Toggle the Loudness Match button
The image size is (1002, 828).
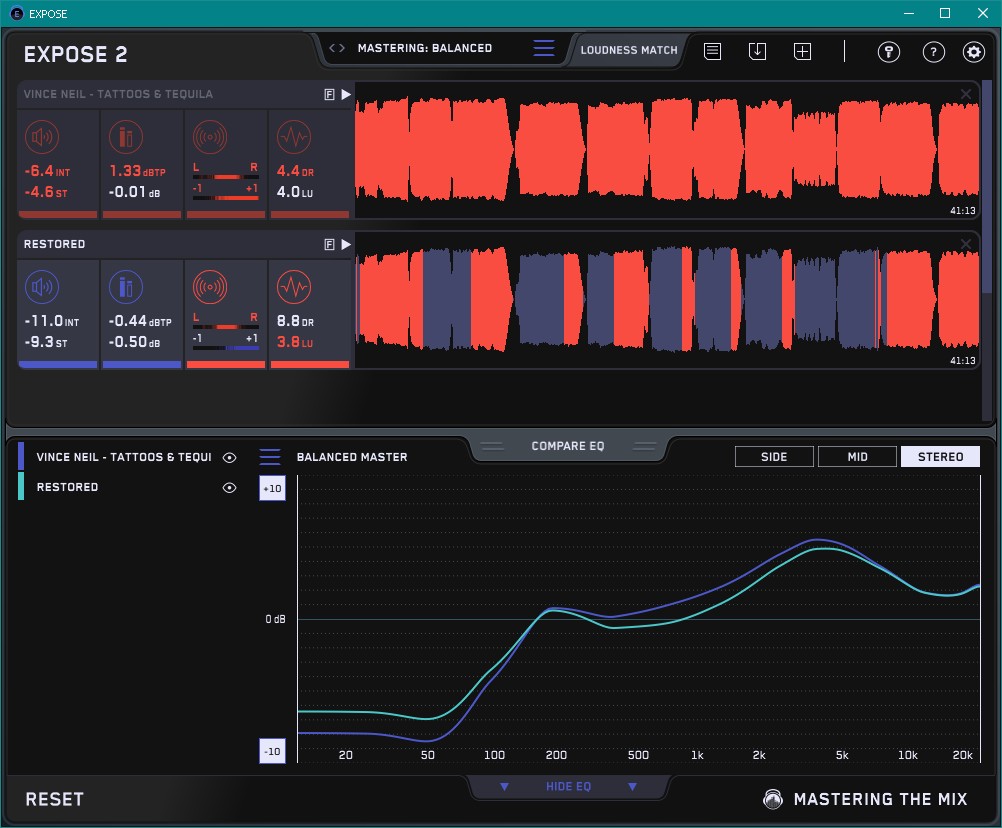tap(628, 49)
